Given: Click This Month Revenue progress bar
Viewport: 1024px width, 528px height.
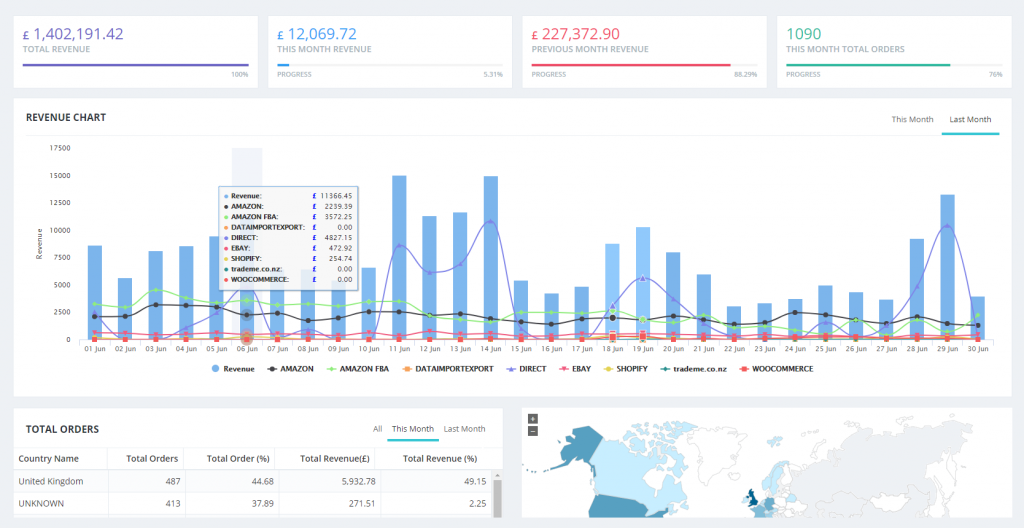Looking at the screenshot, I should [x=390, y=65].
